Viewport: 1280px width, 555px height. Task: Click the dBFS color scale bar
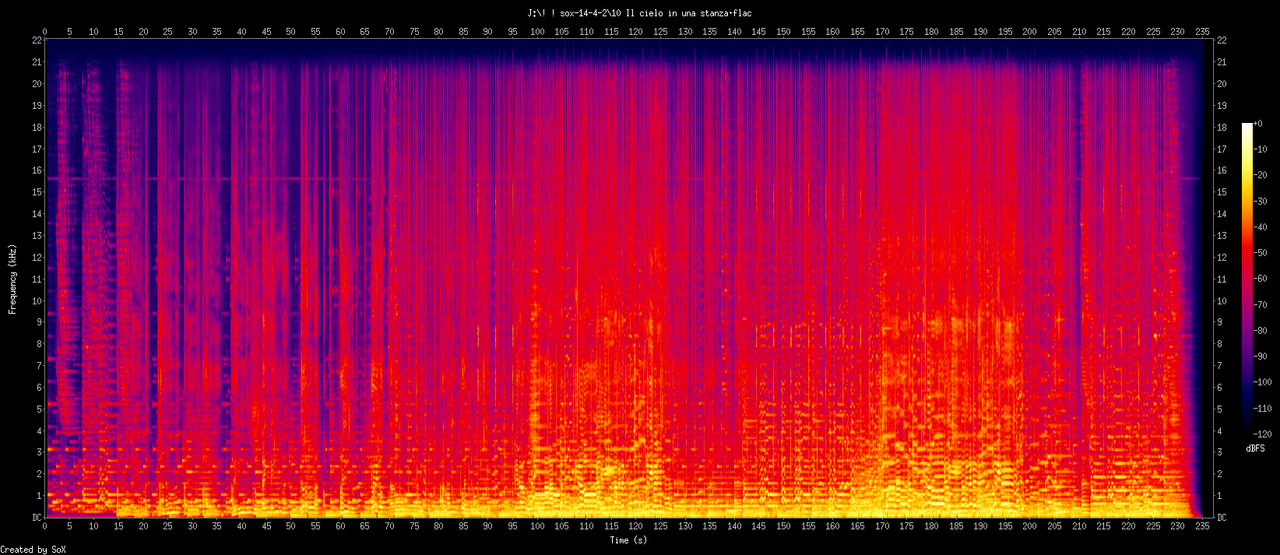[x=1246, y=280]
